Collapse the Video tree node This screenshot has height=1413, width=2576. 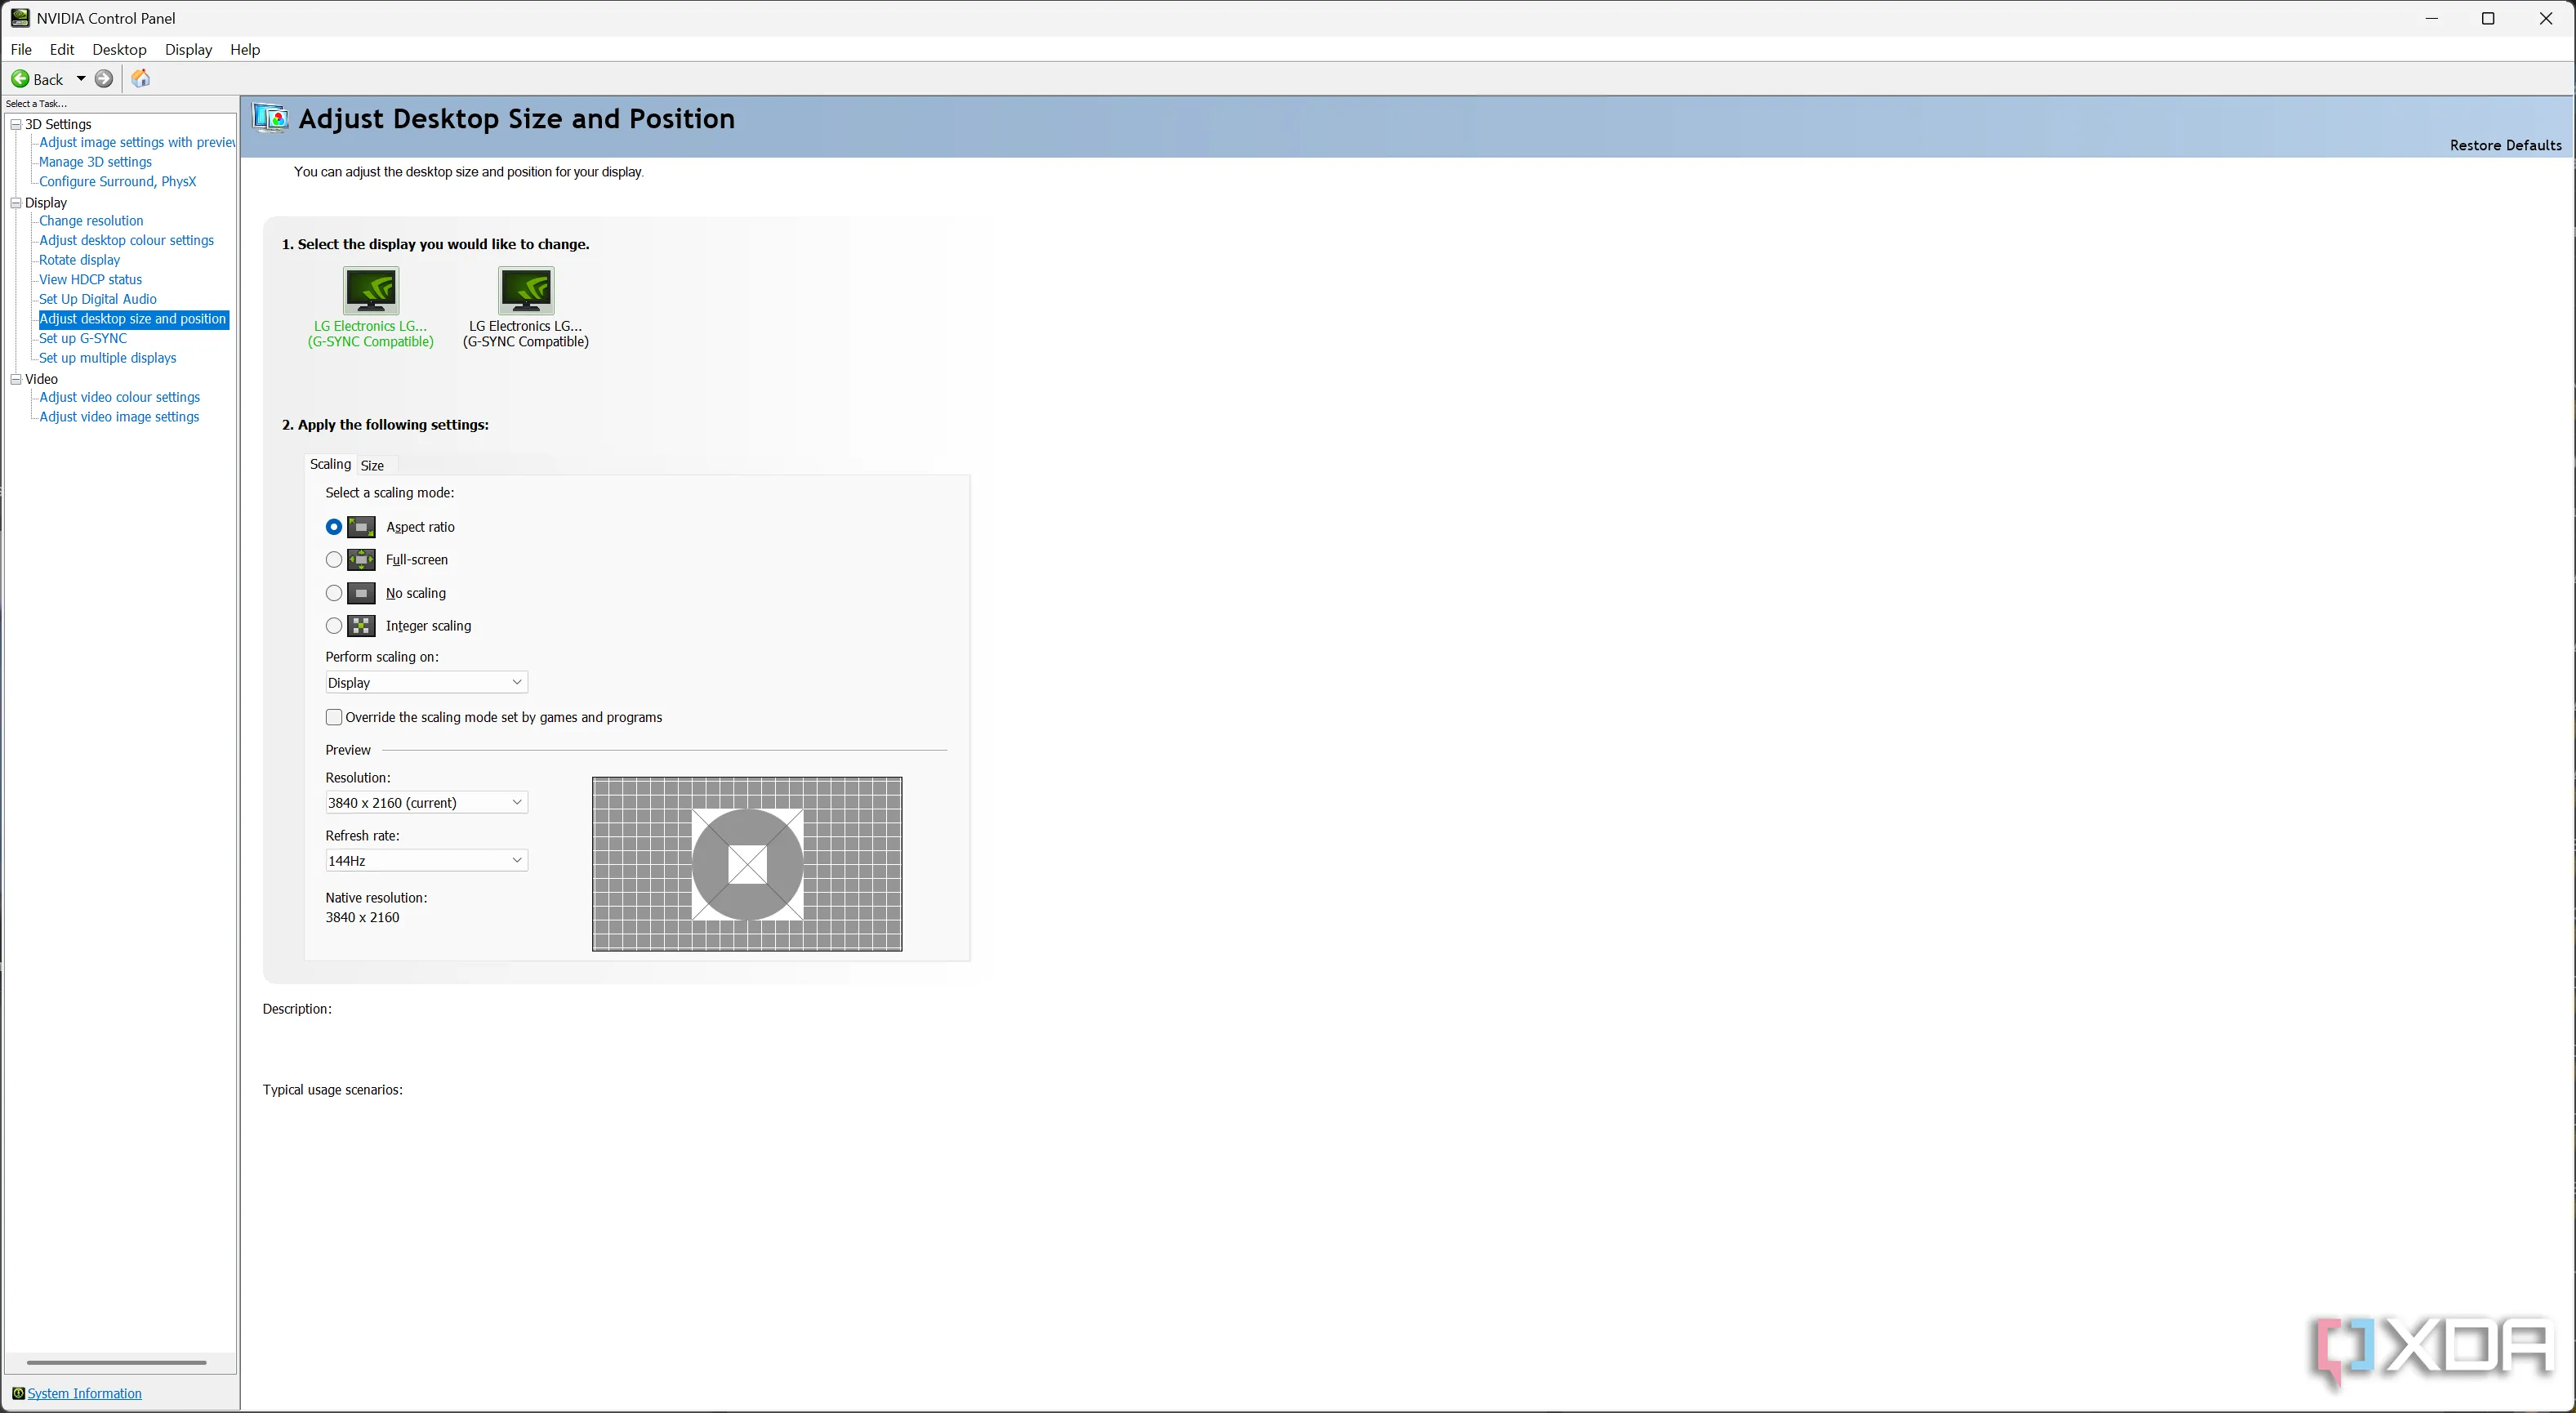[16, 379]
